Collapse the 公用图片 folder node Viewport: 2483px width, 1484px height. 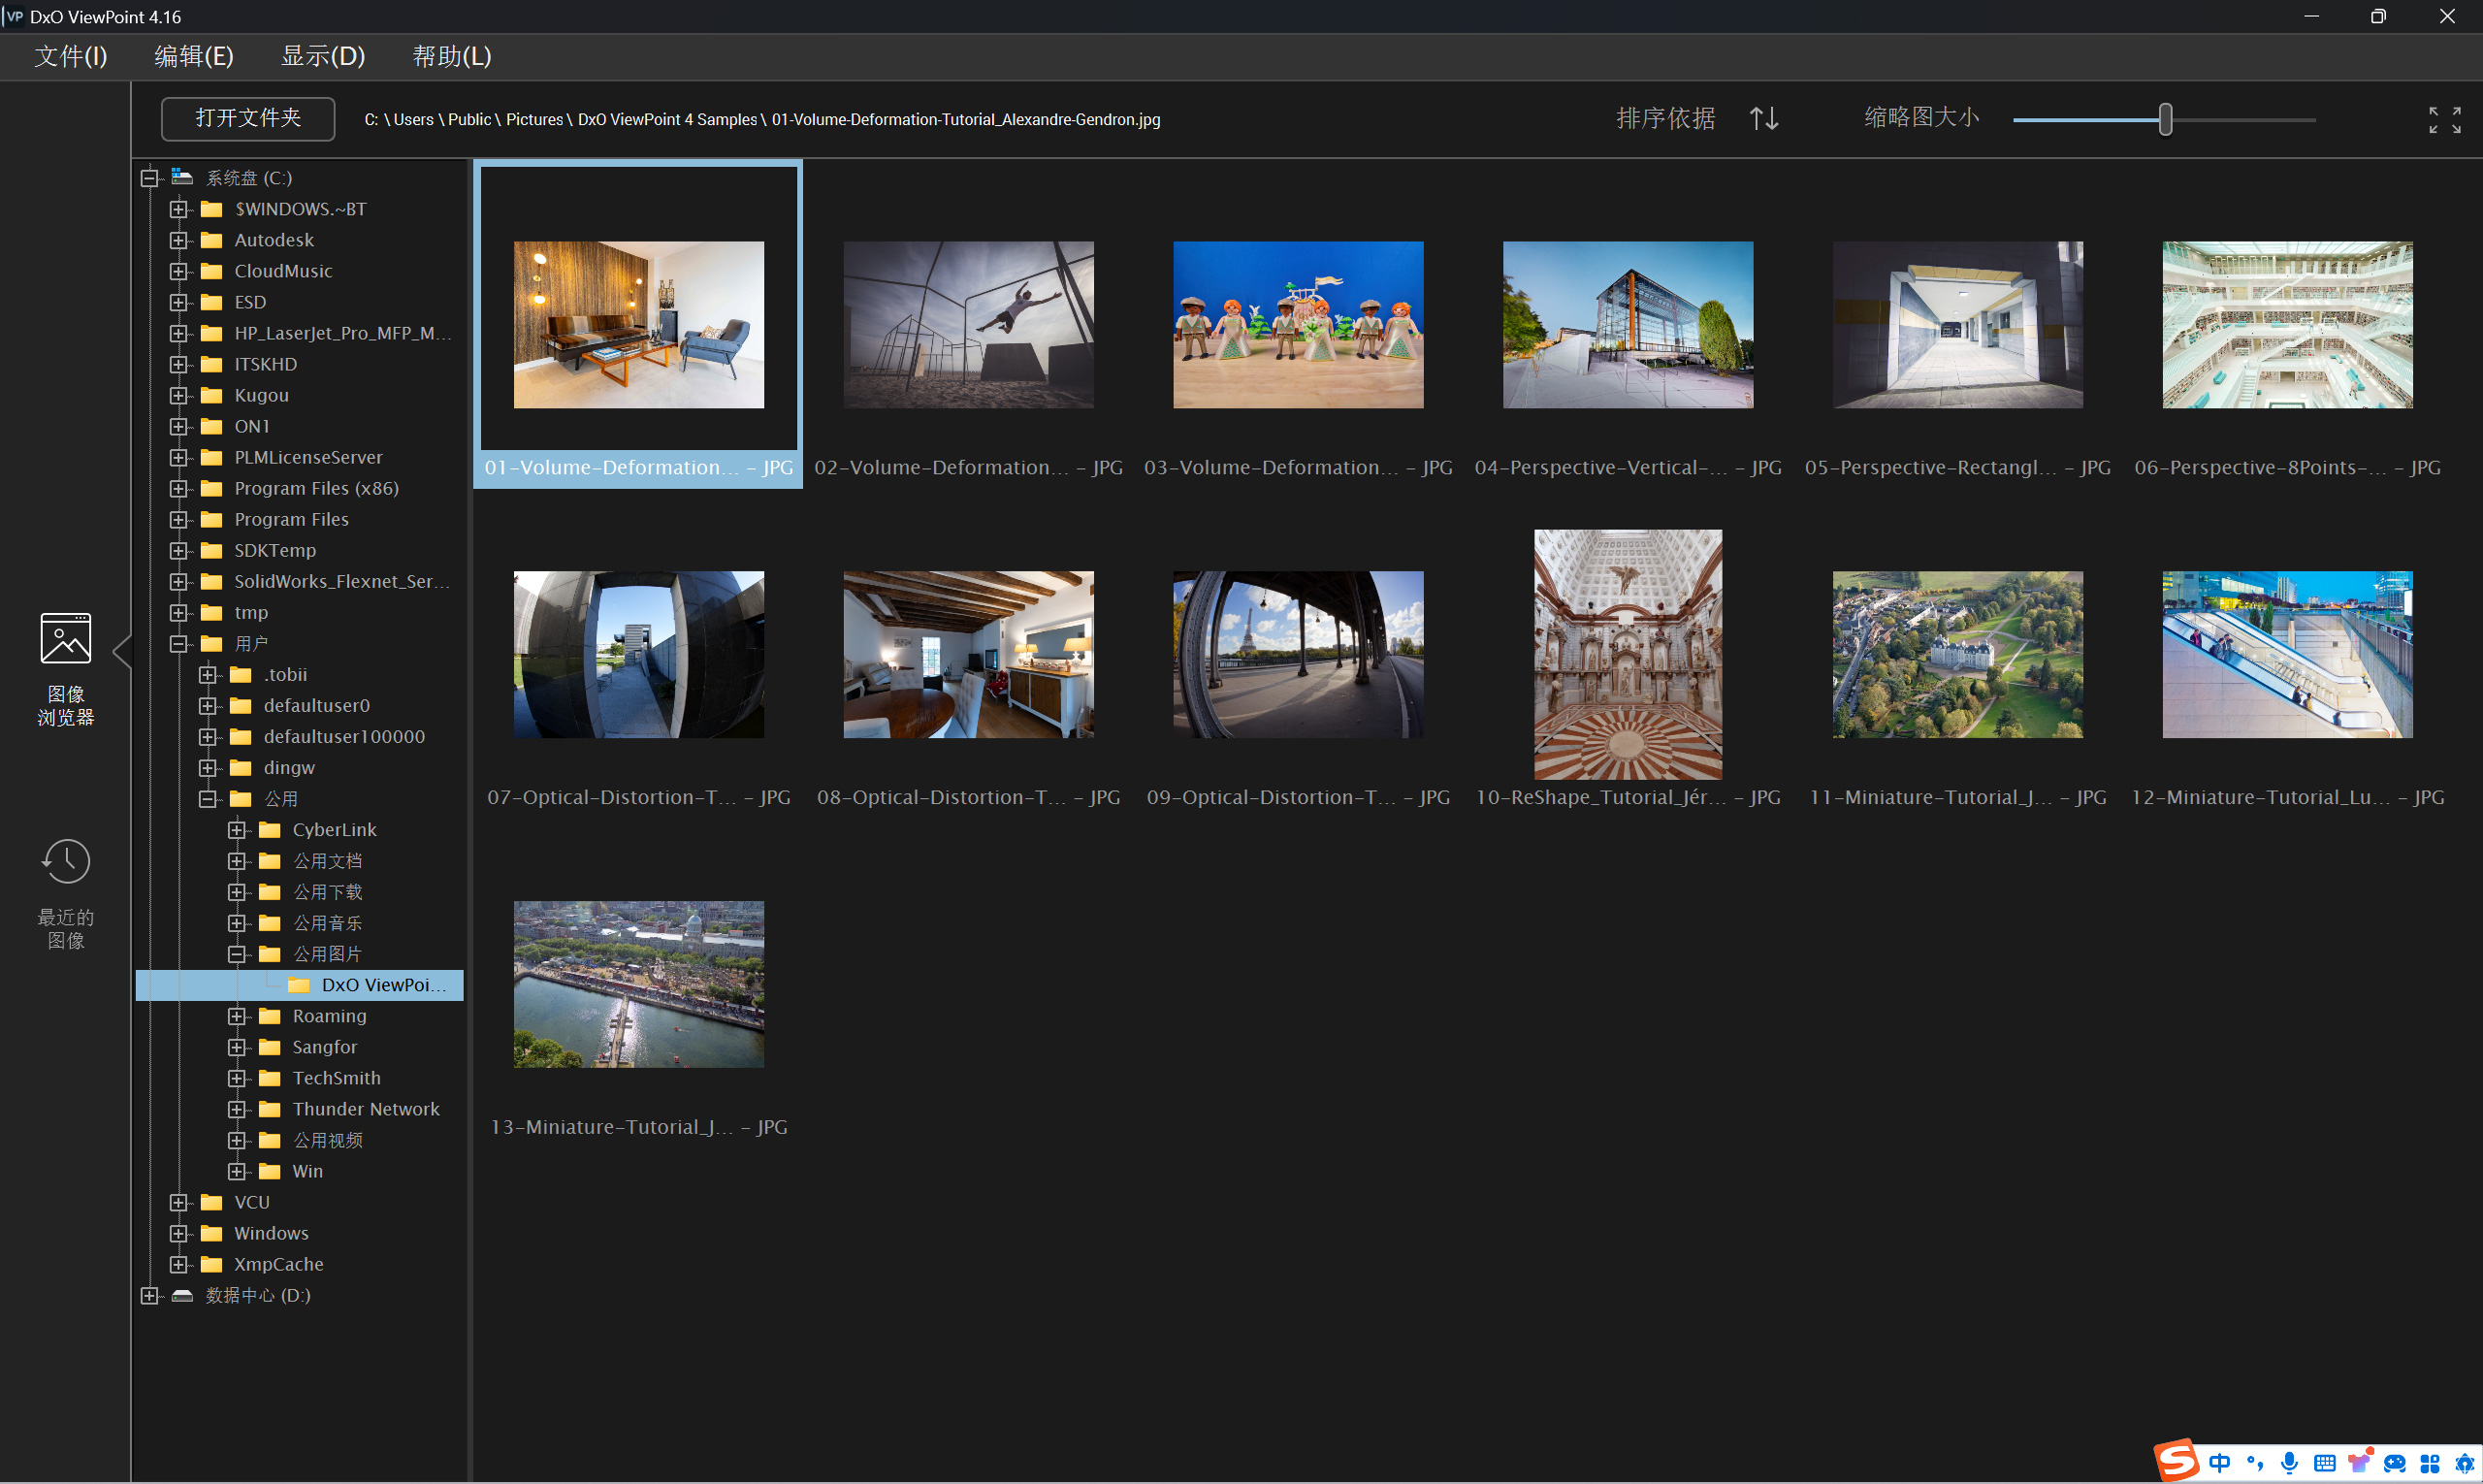point(237,955)
